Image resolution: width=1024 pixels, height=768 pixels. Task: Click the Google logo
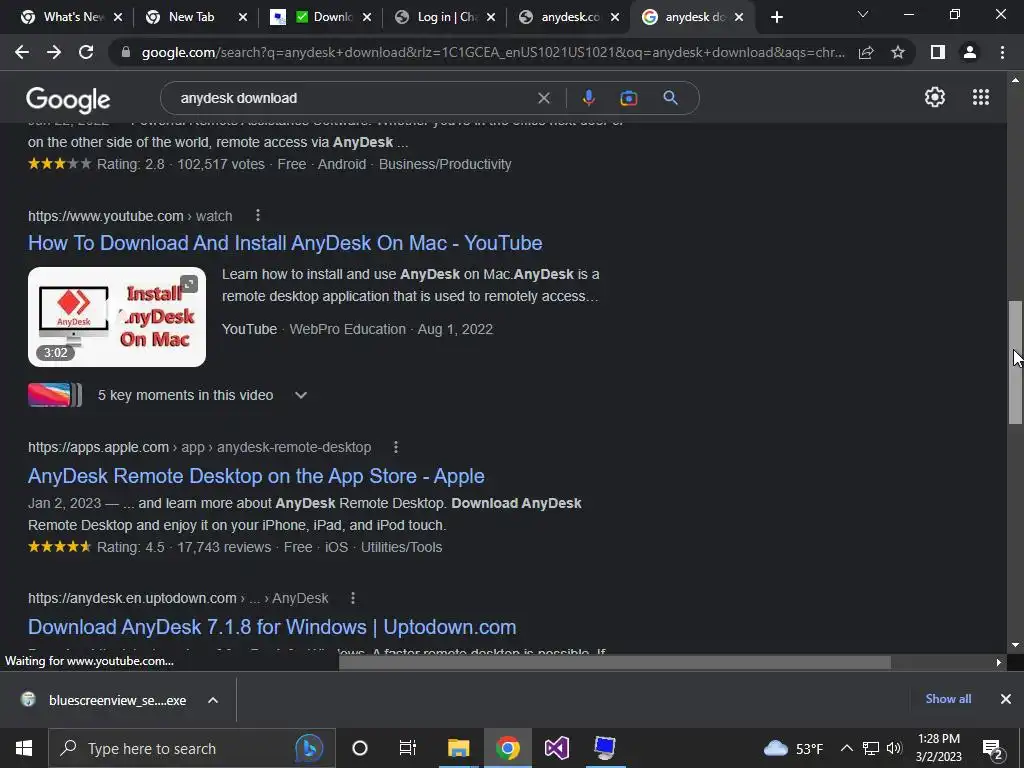coord(68,100)
